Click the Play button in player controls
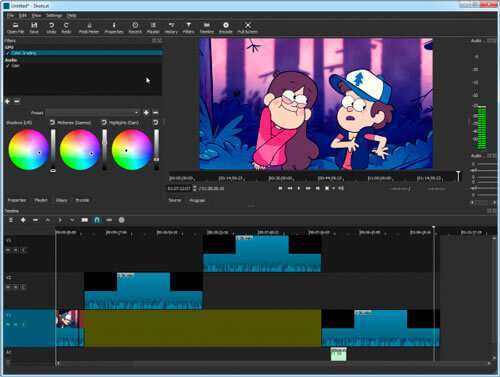Image resolution: width=500 pixels, height=377 pixels. [x=299, y=188]
